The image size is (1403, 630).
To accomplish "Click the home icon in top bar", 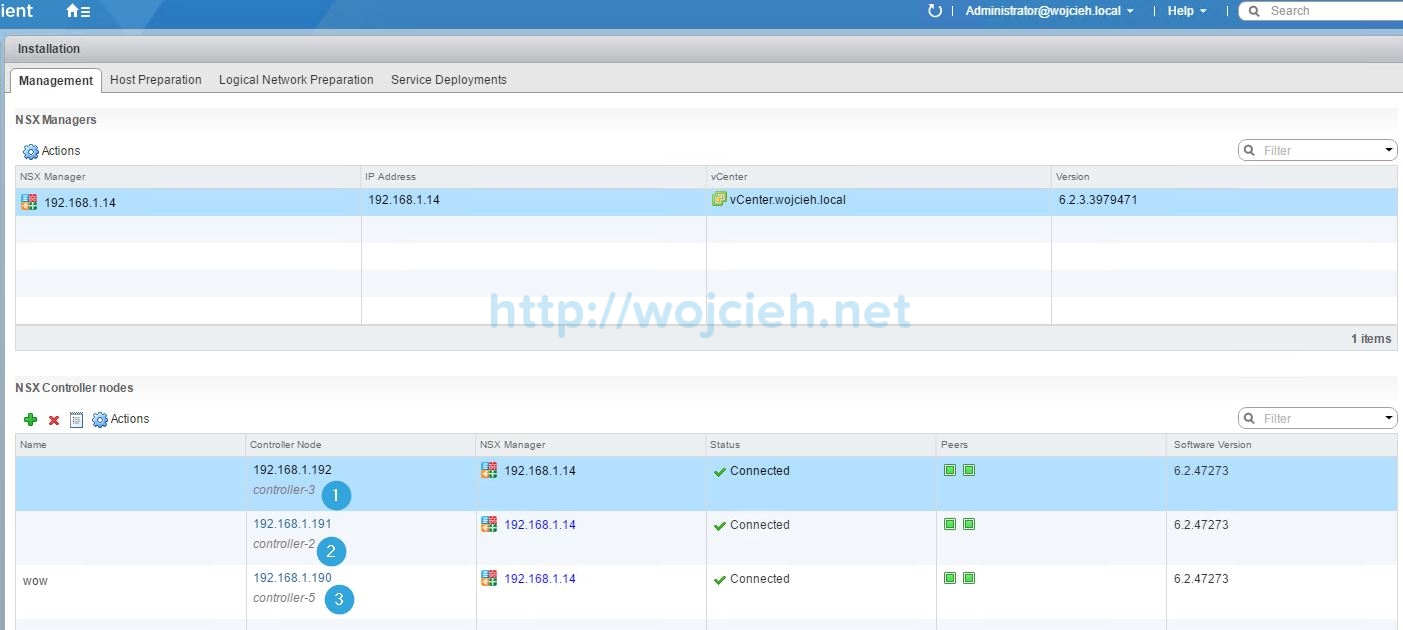I will click(x=78, y=11).
